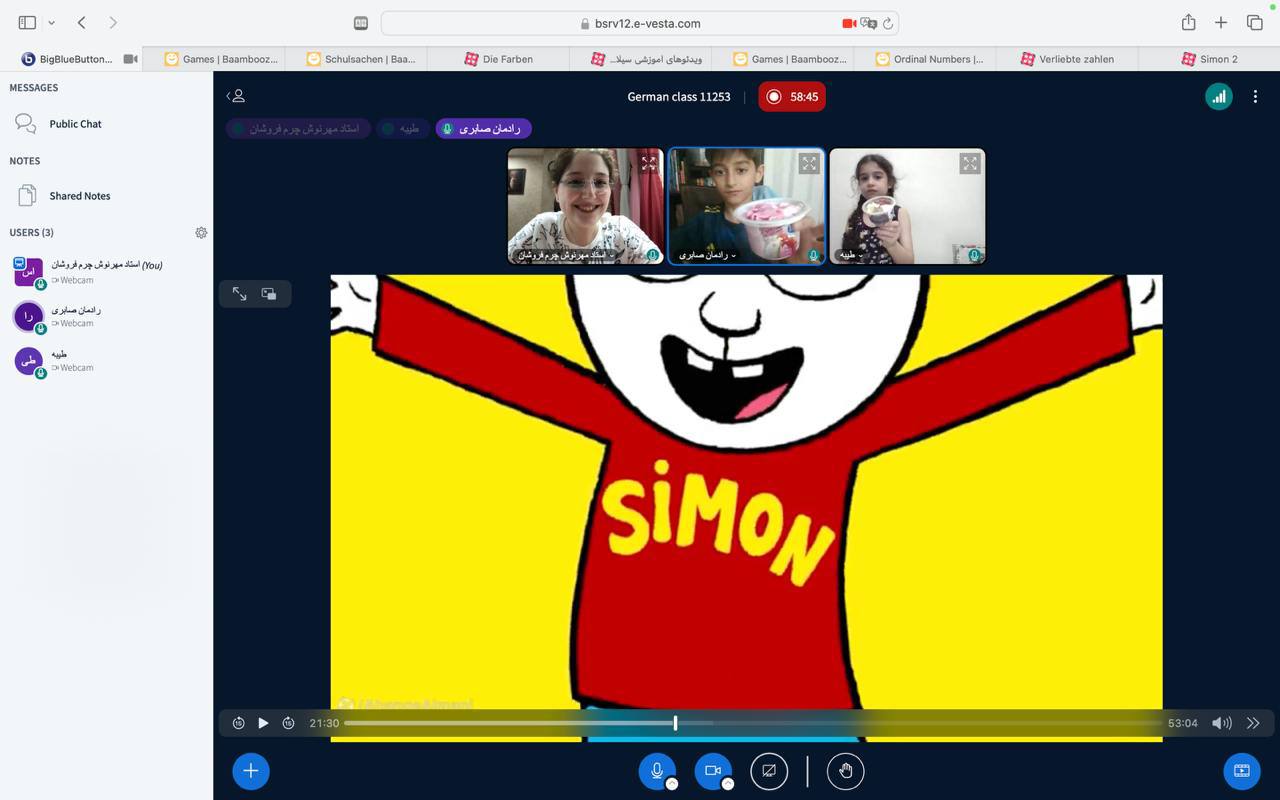Play the shared video
The image size is (1280, 800).
pyautogui.click(x=263, y=723)
